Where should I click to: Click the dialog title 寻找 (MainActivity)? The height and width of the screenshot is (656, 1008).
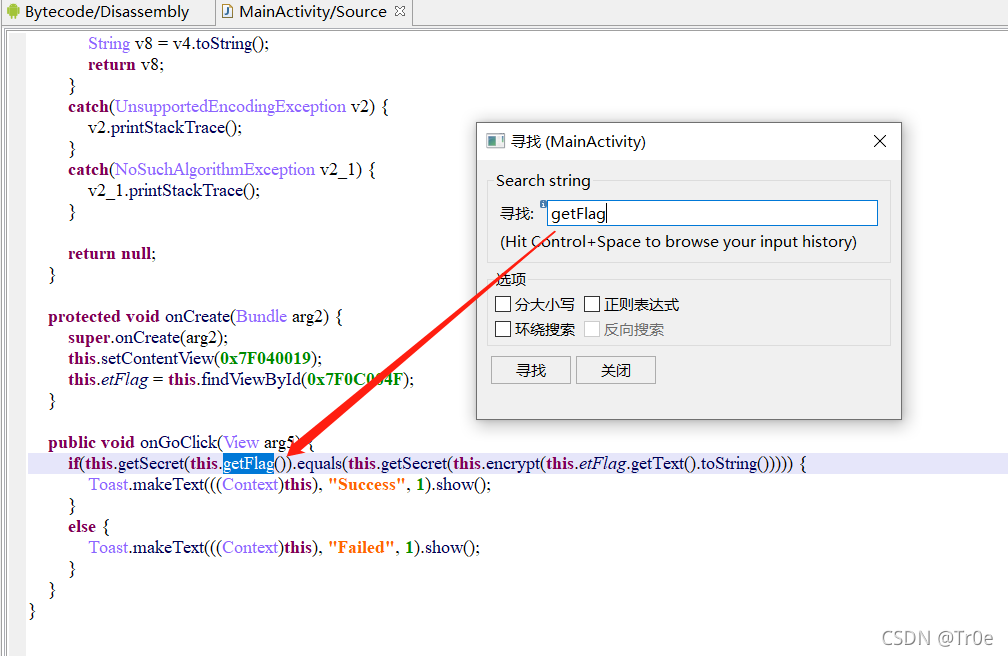tap(578, 141)
